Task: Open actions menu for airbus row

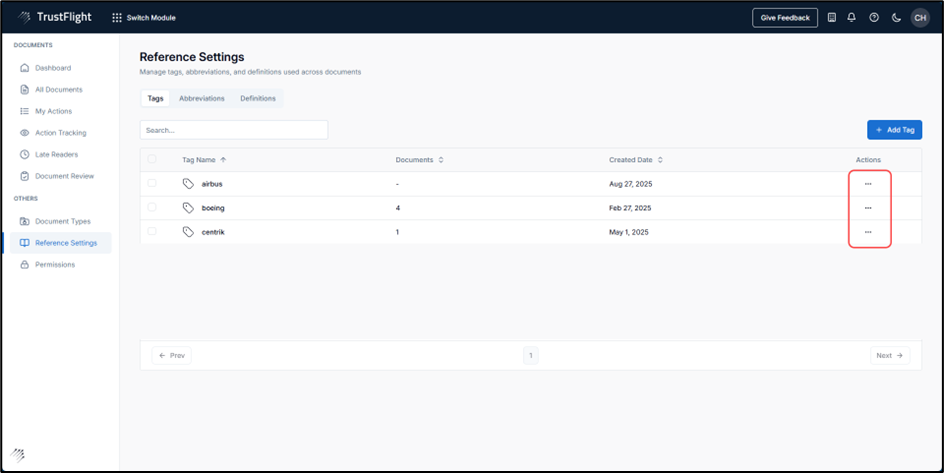Action: 868,184
